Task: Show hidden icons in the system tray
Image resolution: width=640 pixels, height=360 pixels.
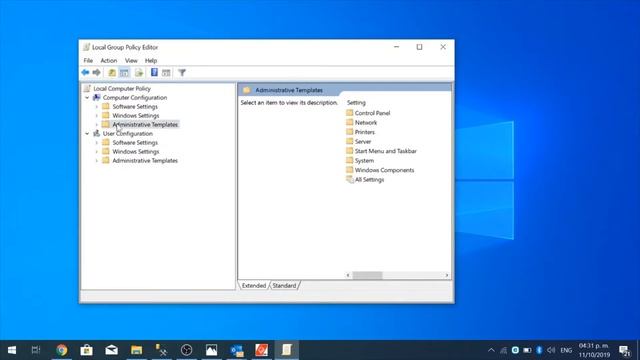Action: (491, 350)
